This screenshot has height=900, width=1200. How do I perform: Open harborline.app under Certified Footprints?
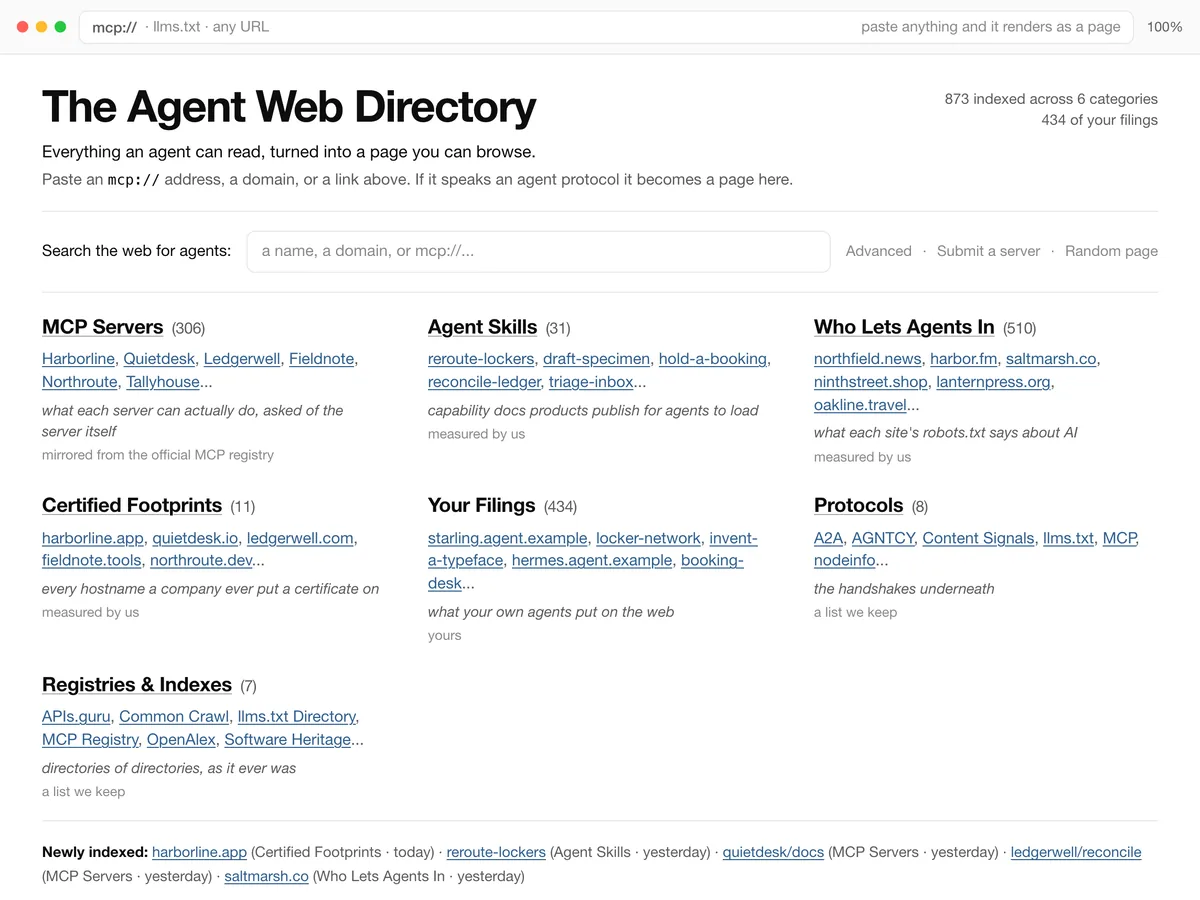[x=93, y=538]
